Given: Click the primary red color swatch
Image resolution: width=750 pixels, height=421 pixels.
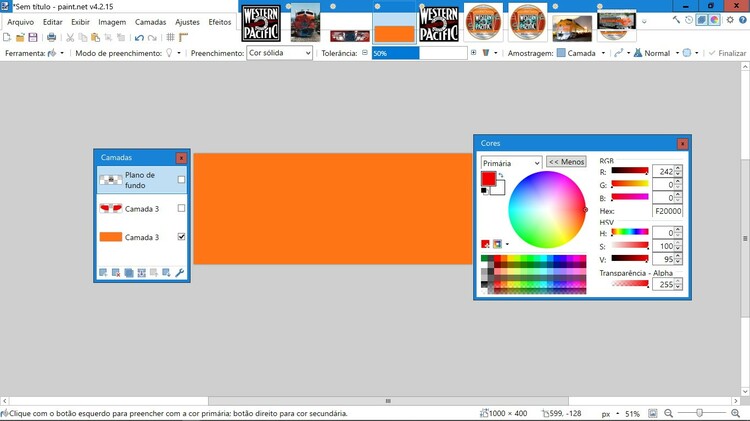Looking at the screenshot, I should pyautogui.click(x=488, y=179).
